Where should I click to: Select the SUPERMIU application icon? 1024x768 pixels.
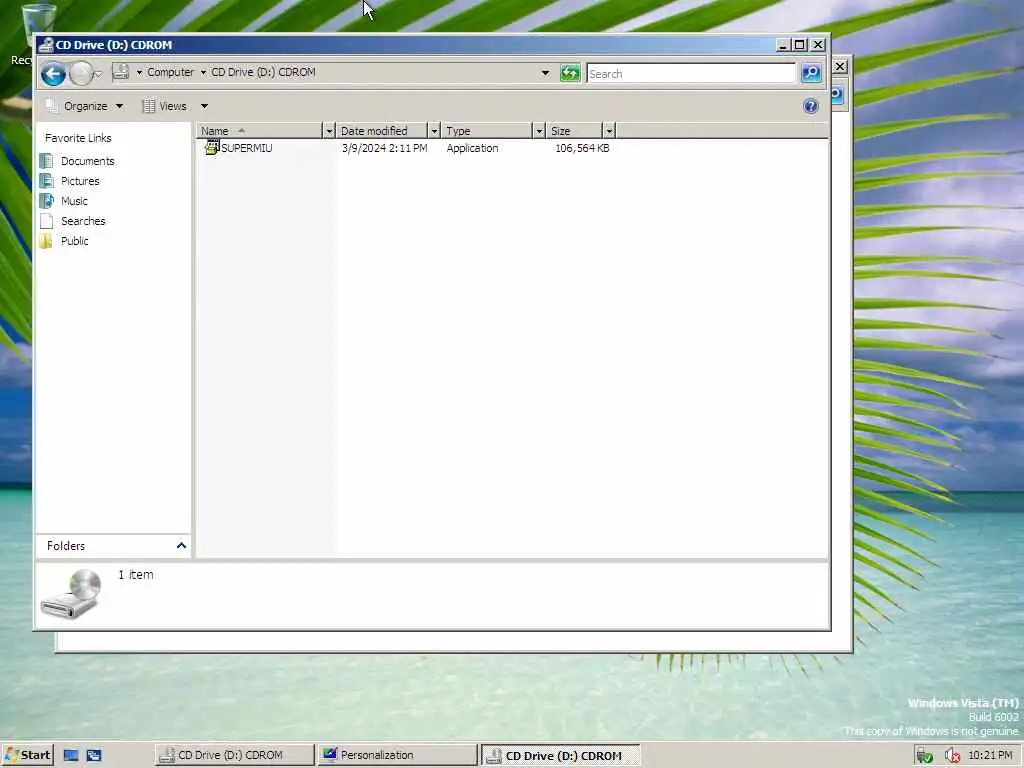pos(212,148)
